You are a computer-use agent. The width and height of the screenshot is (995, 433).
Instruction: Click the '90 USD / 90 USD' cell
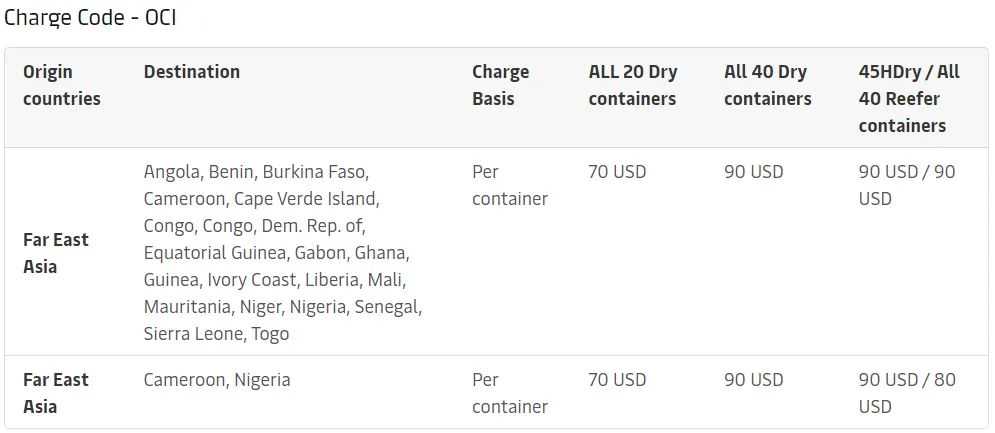(x=907, y=185)
